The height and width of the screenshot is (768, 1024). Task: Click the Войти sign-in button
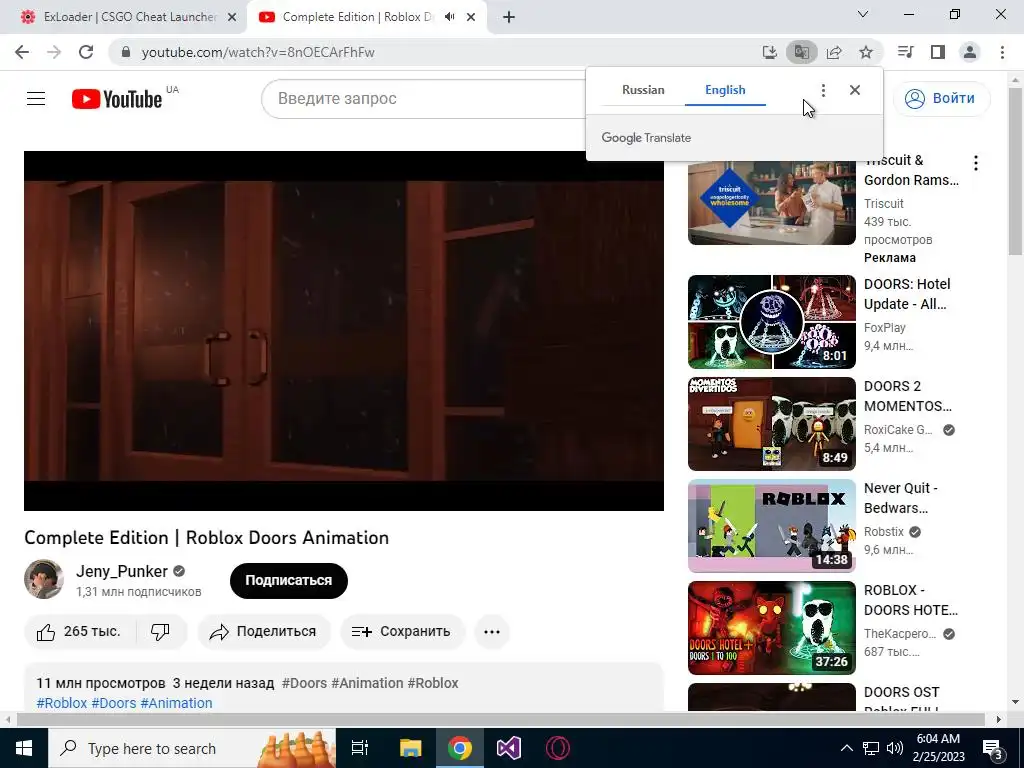tap(941, 99)
